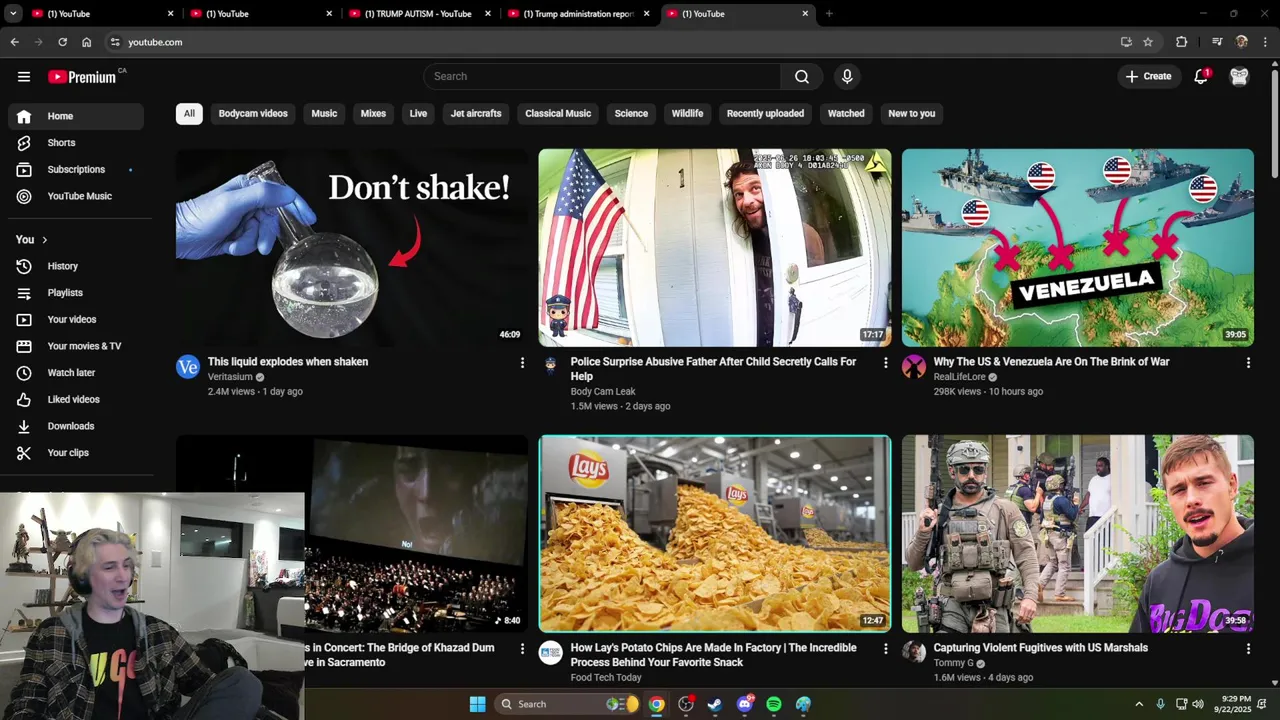Select the Wildlife filter chip
Screen dimensions: 1280x720
click(687, 113)
